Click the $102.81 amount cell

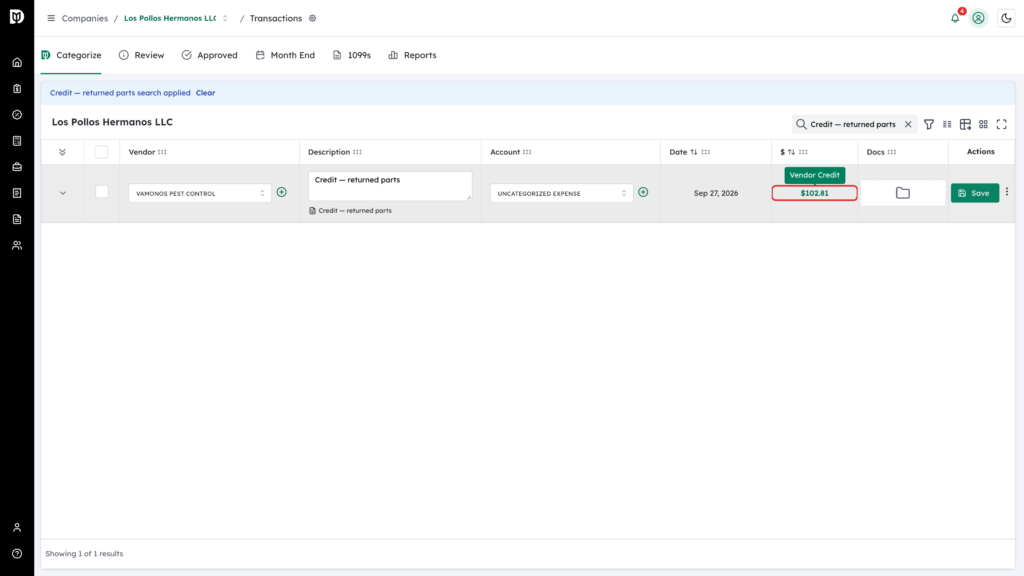pos(814,193)
